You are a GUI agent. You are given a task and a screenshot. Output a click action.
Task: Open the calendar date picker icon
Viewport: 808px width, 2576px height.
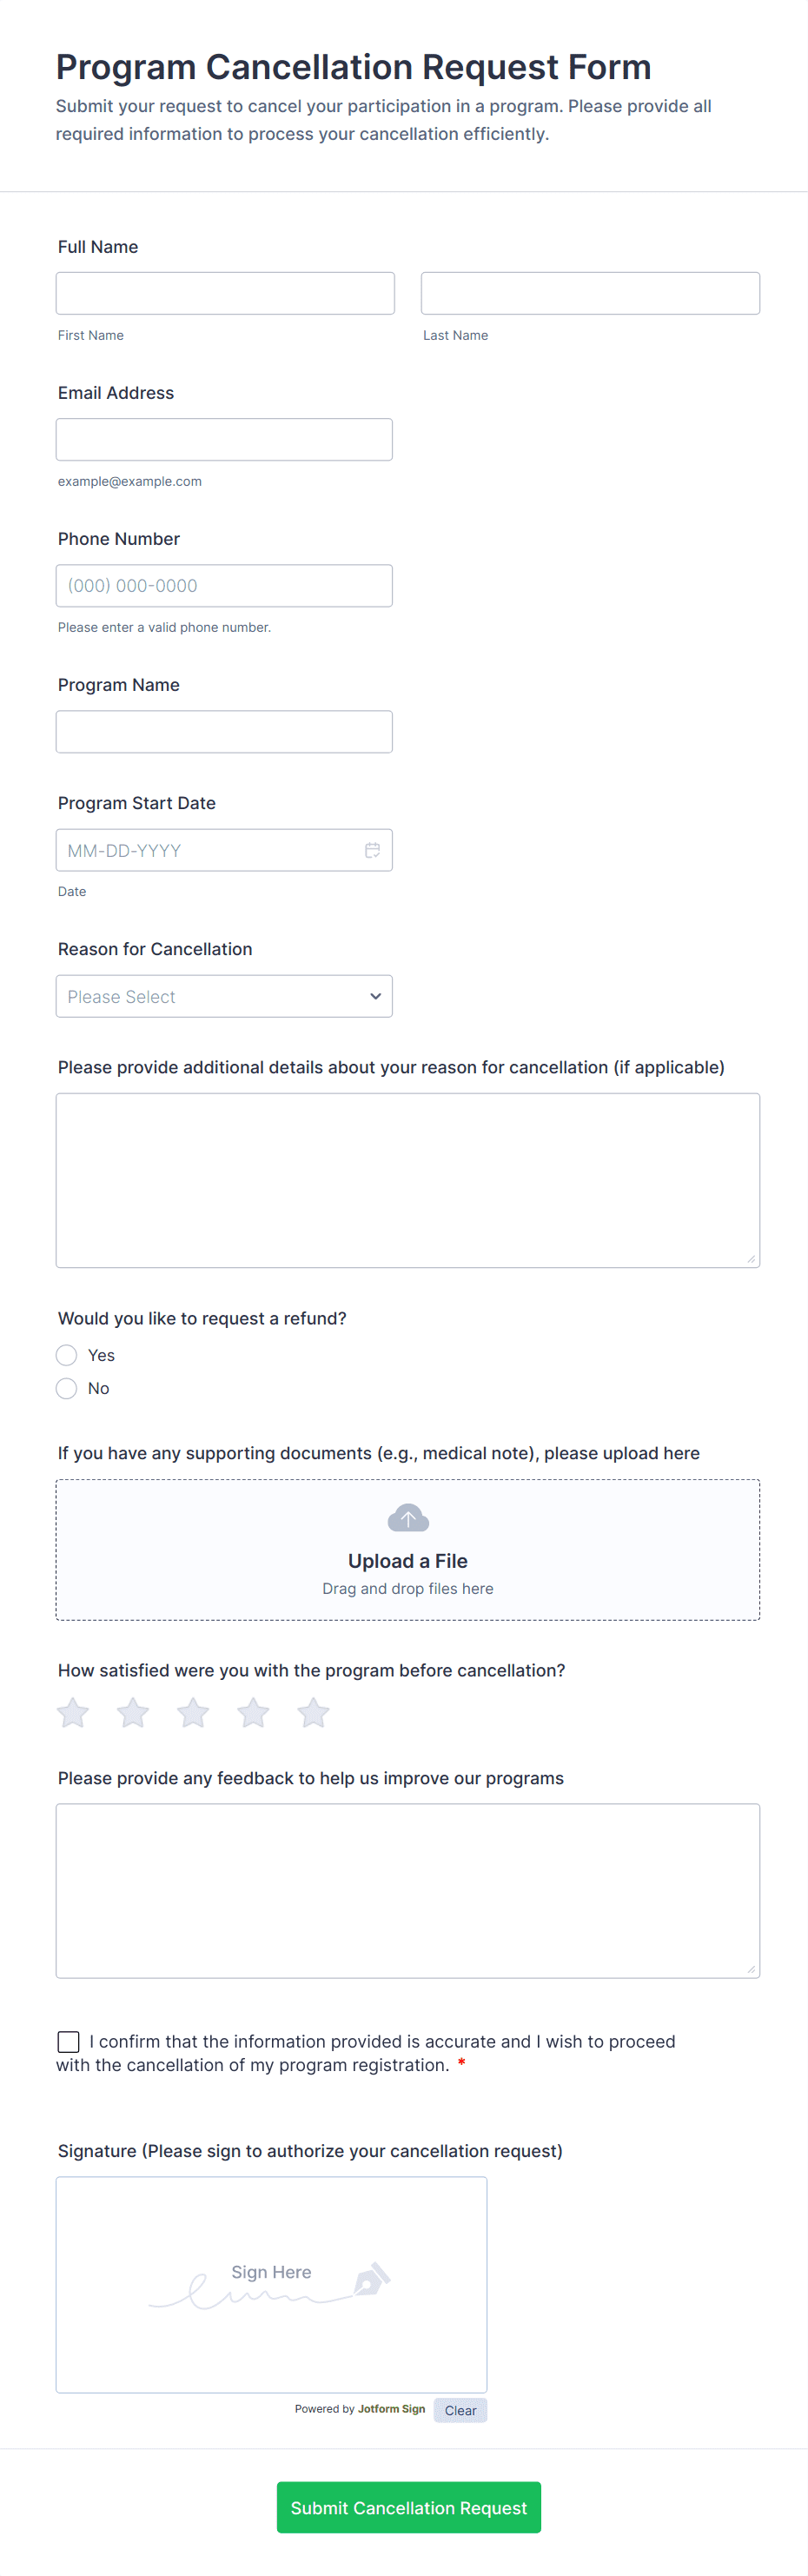click(x=372, y=850)
